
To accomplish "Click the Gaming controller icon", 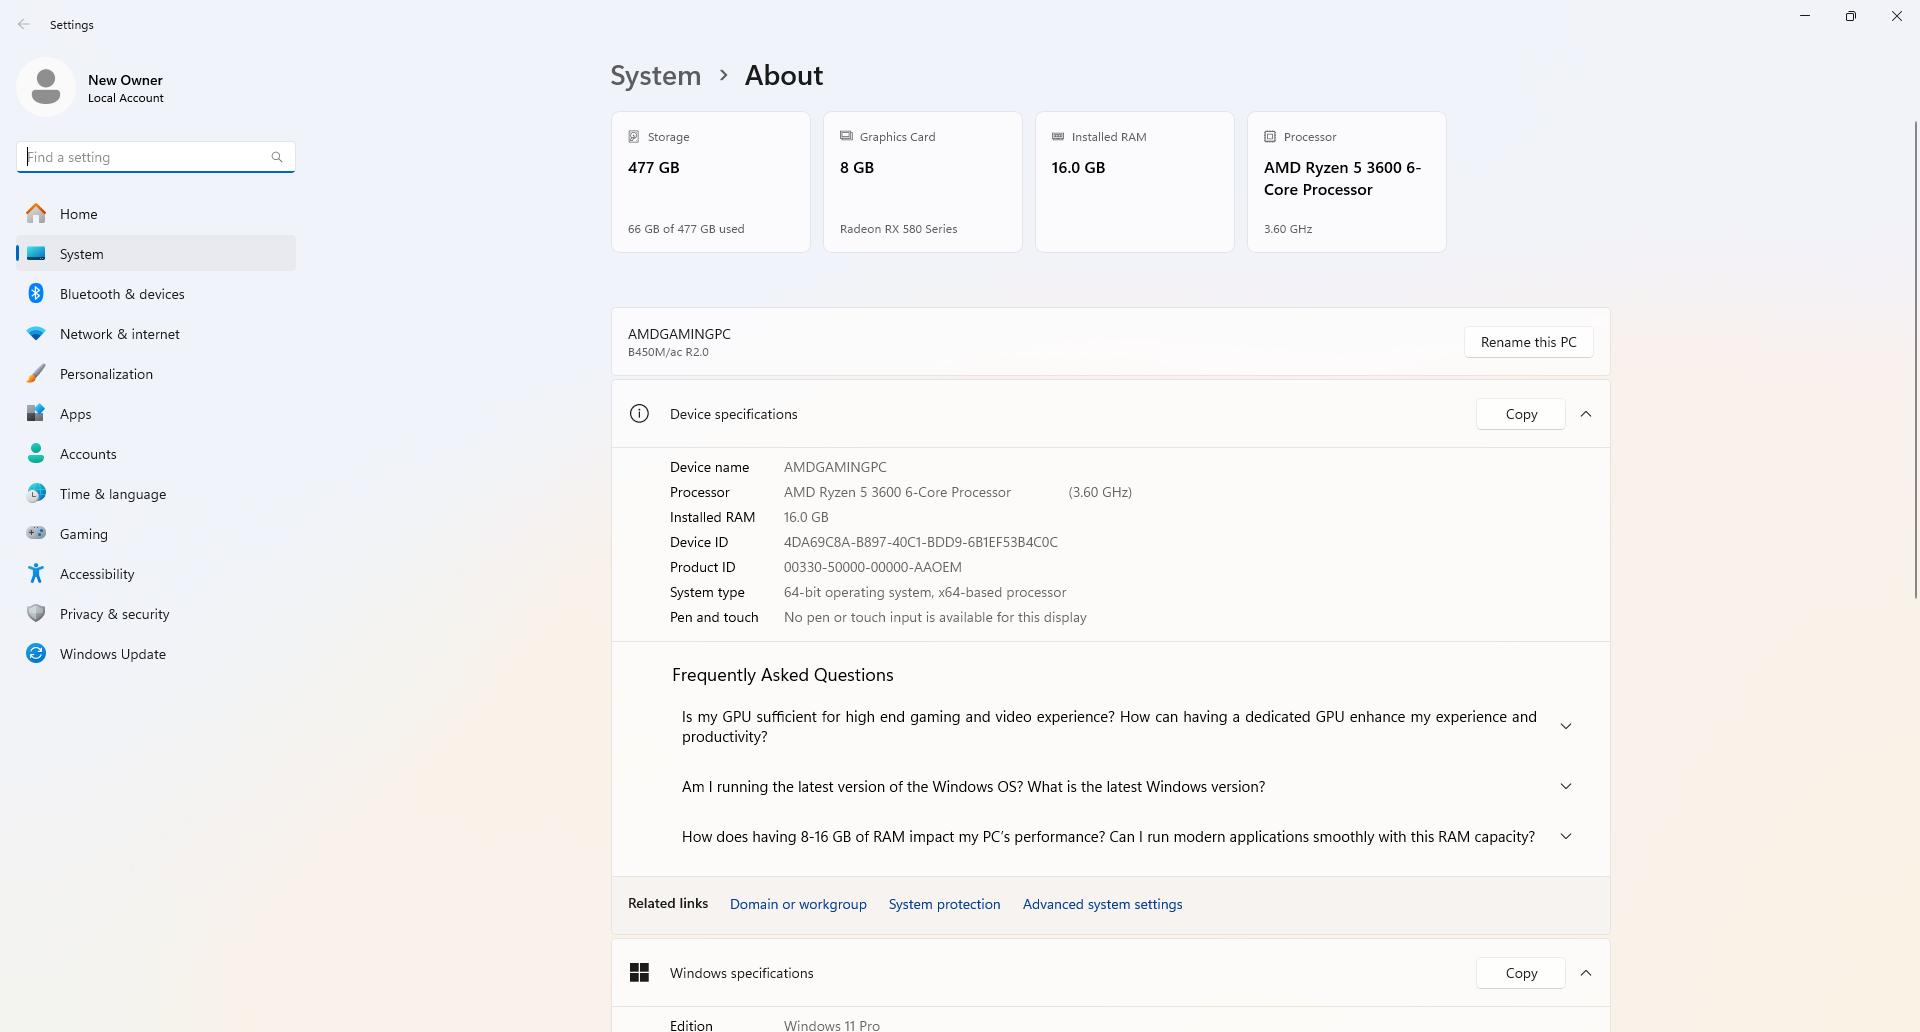I will pos(36,534).
